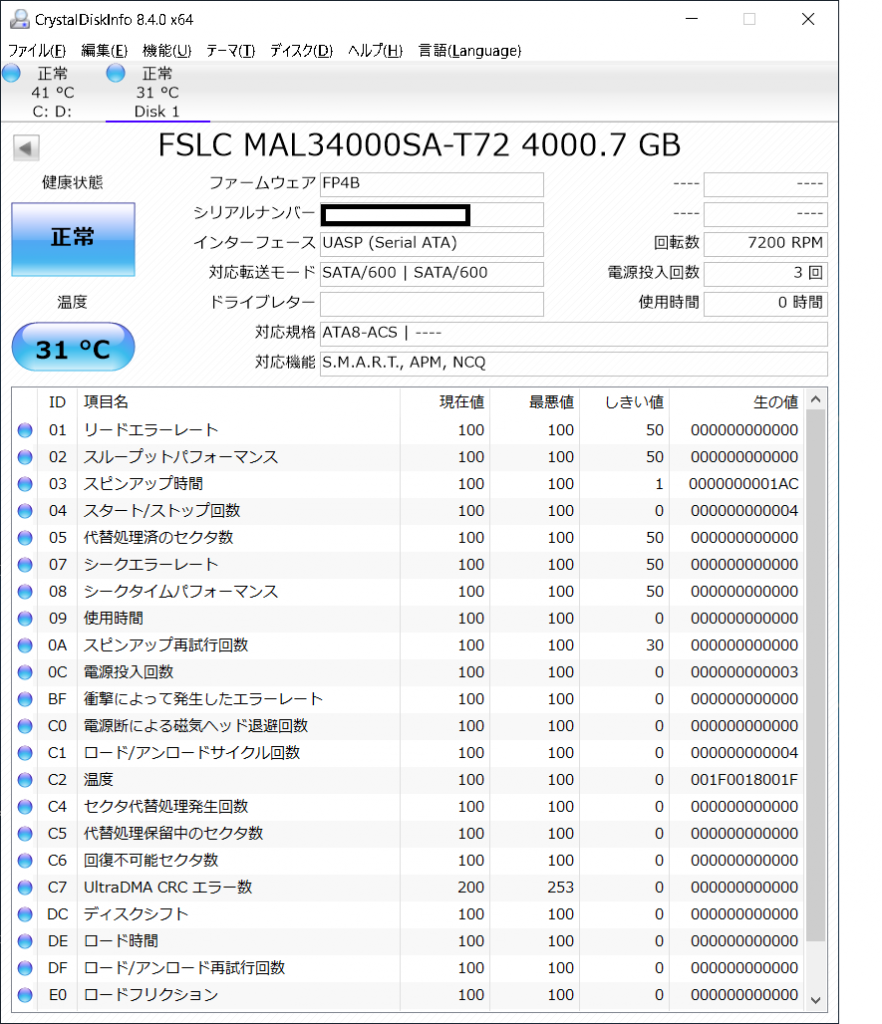Click status orb for ID 0A スピンアップ再試行回数

25,645
